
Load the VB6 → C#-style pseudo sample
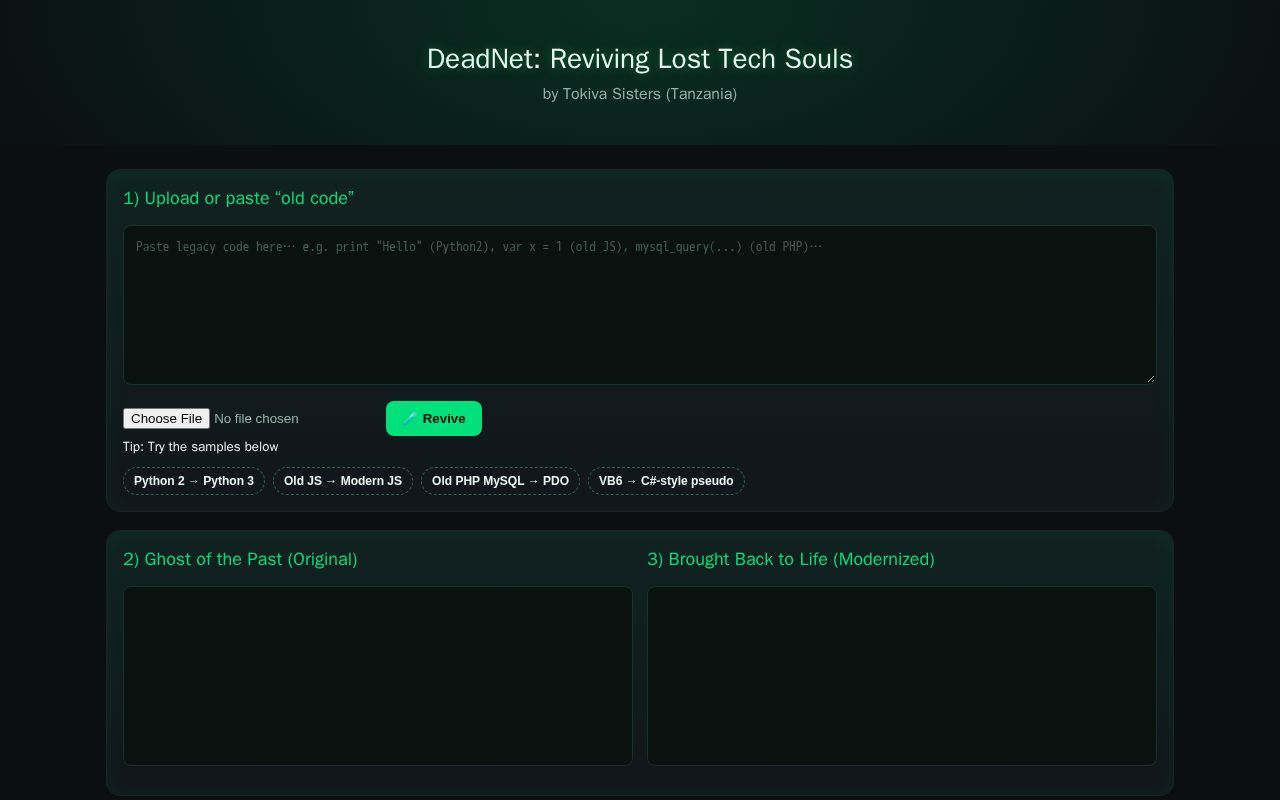point(666,481)
